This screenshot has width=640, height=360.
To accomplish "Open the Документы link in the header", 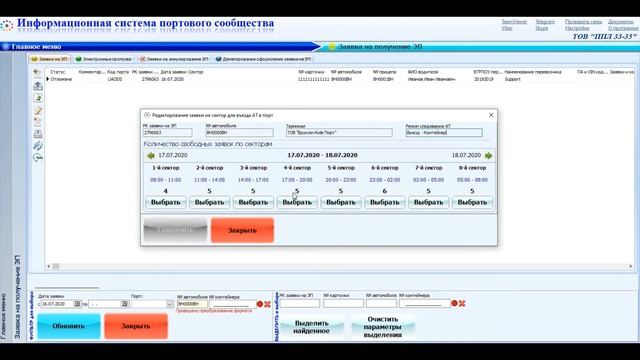I will 620,22.
